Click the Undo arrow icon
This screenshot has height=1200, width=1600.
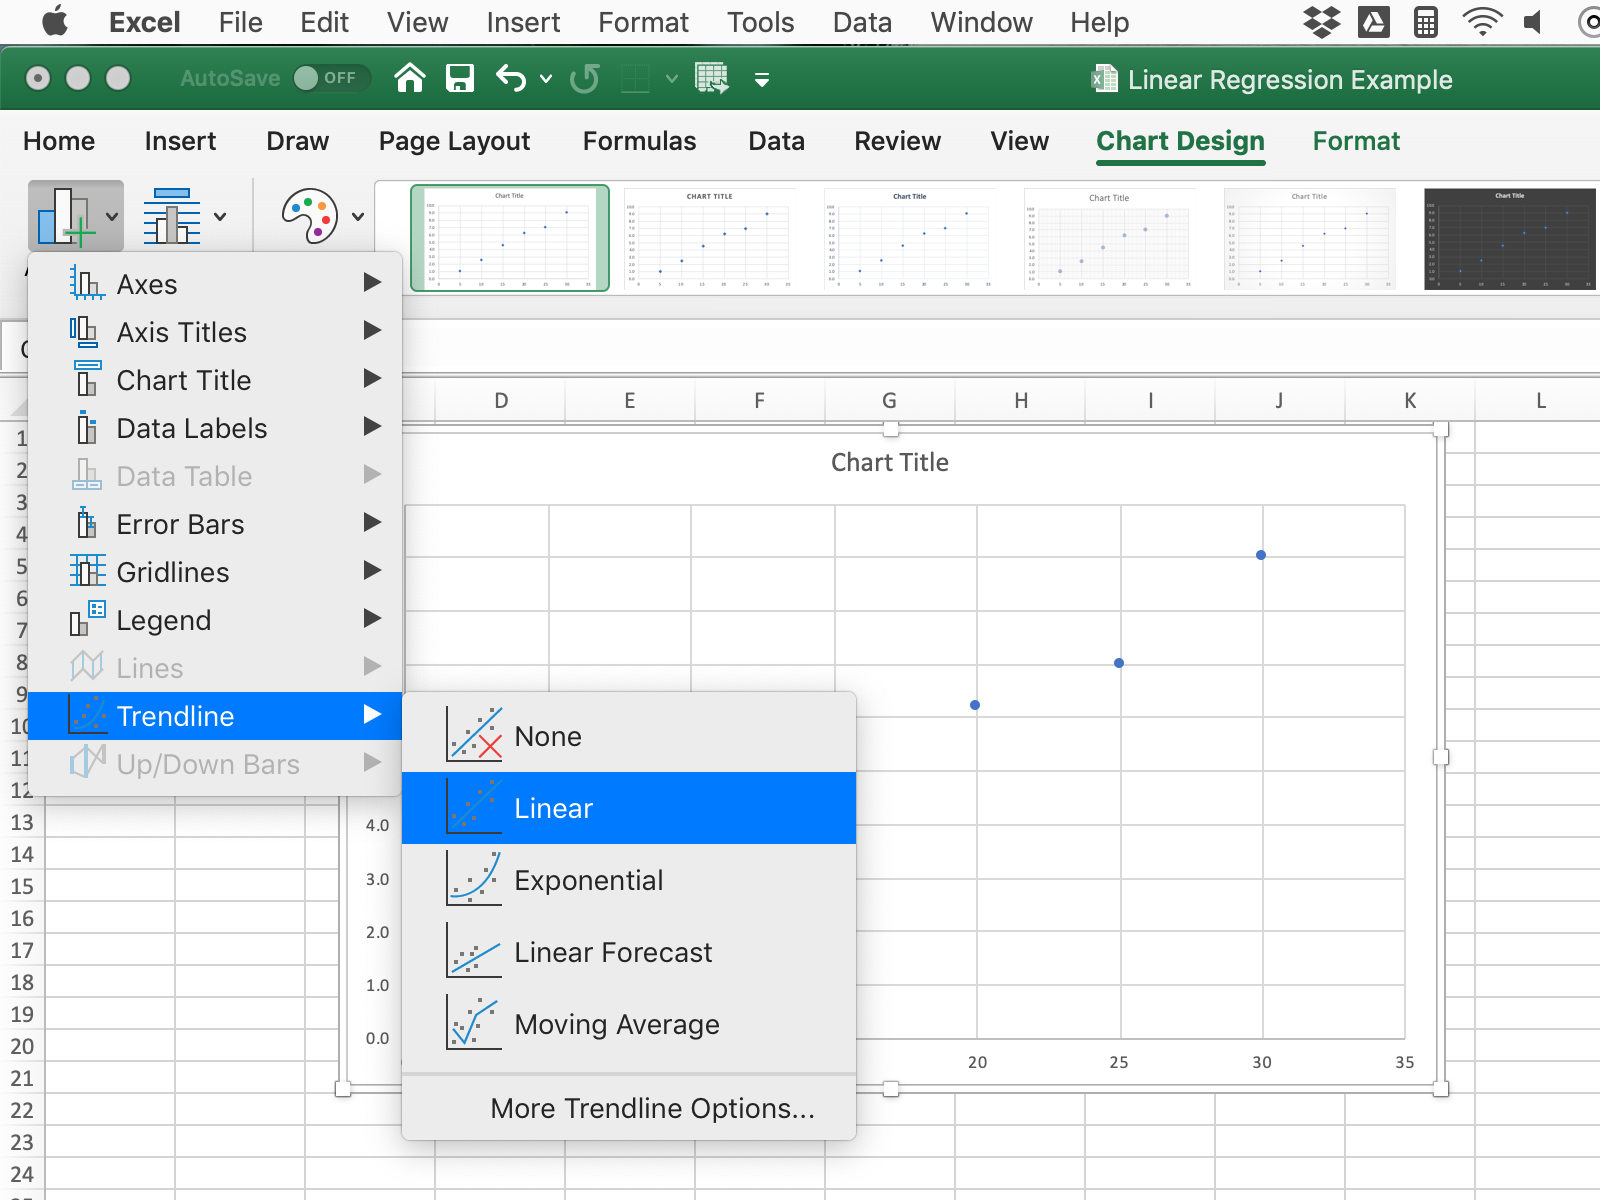tap(511, 78)
